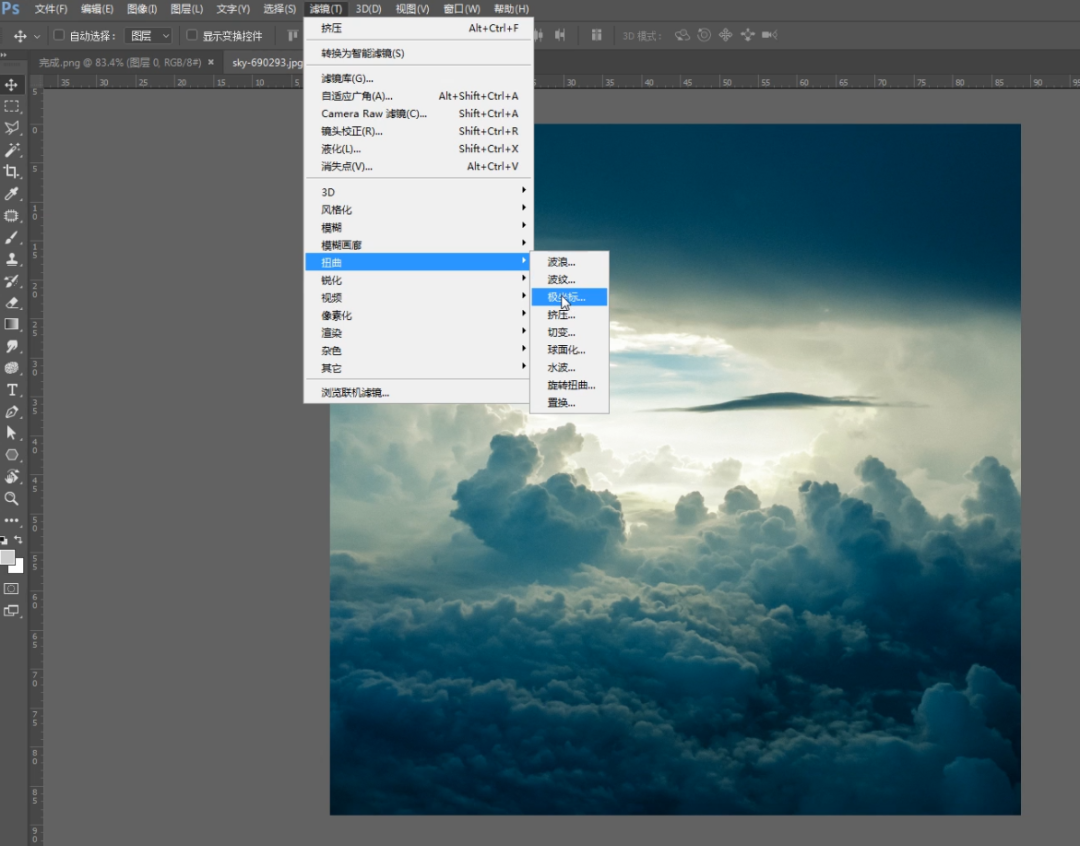This screenshot has height=846, width=1080.
Task: Select the Pen tool
Action: tap(12, 411)
